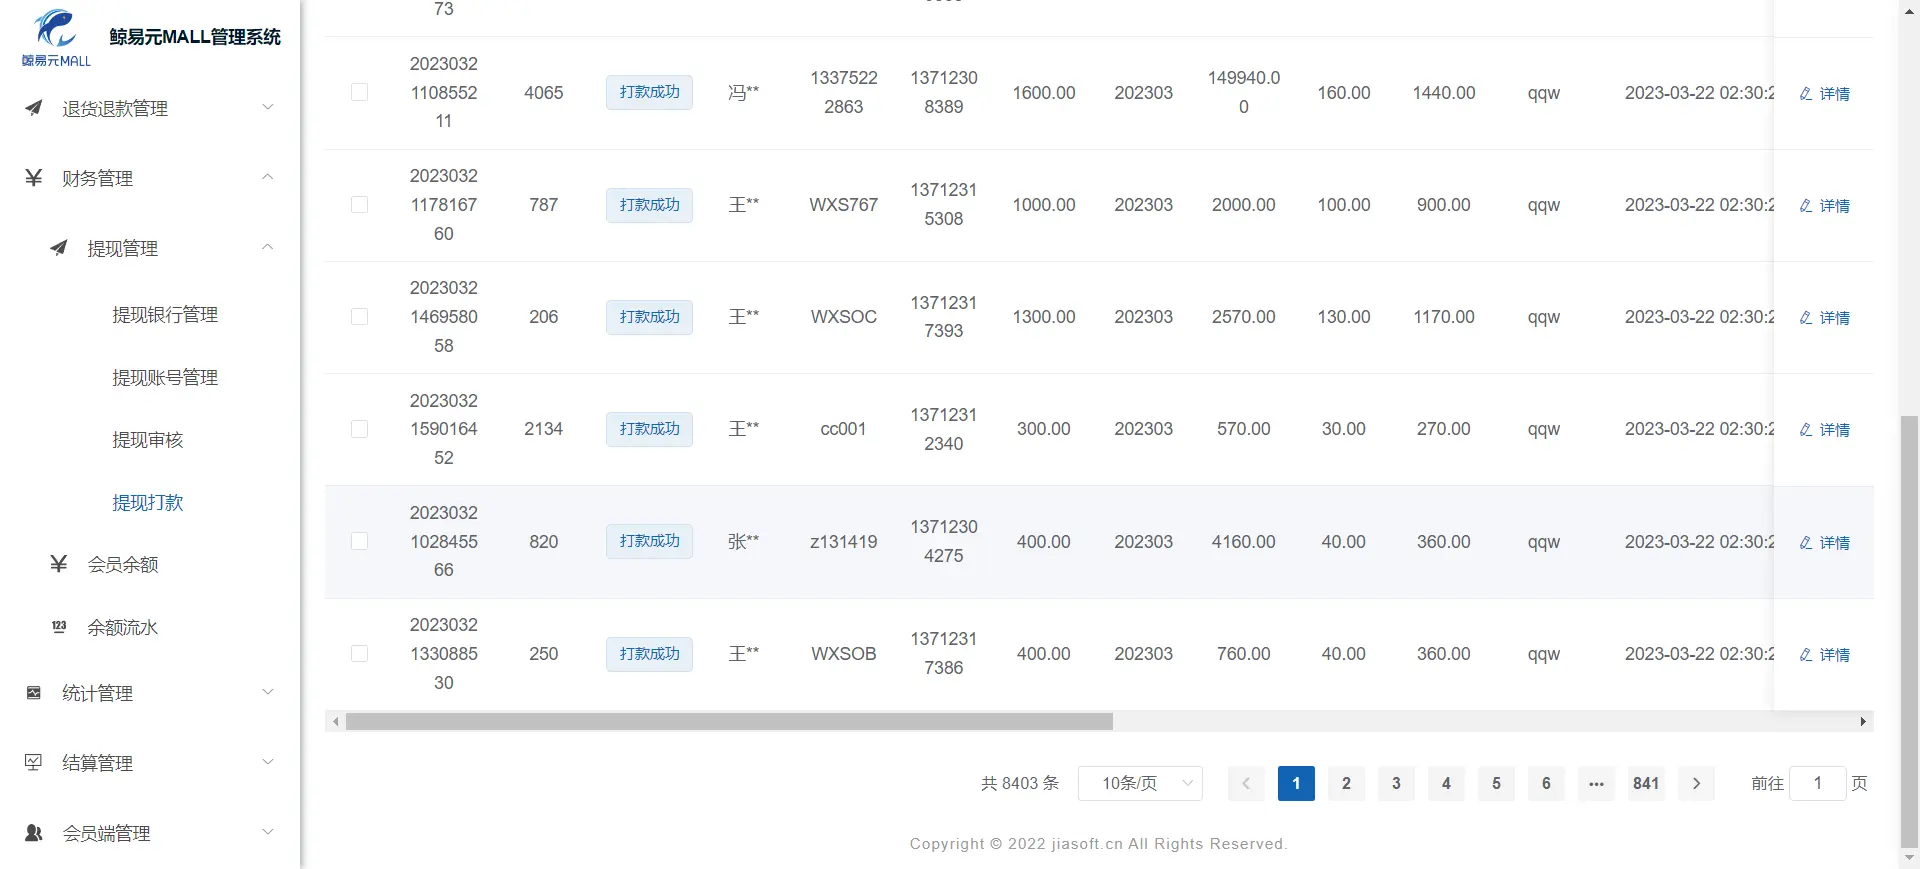This screenshot has width=1920, height=869.
Task: Click the edit pencil icon in row z131419
Action: [1806, 542]
